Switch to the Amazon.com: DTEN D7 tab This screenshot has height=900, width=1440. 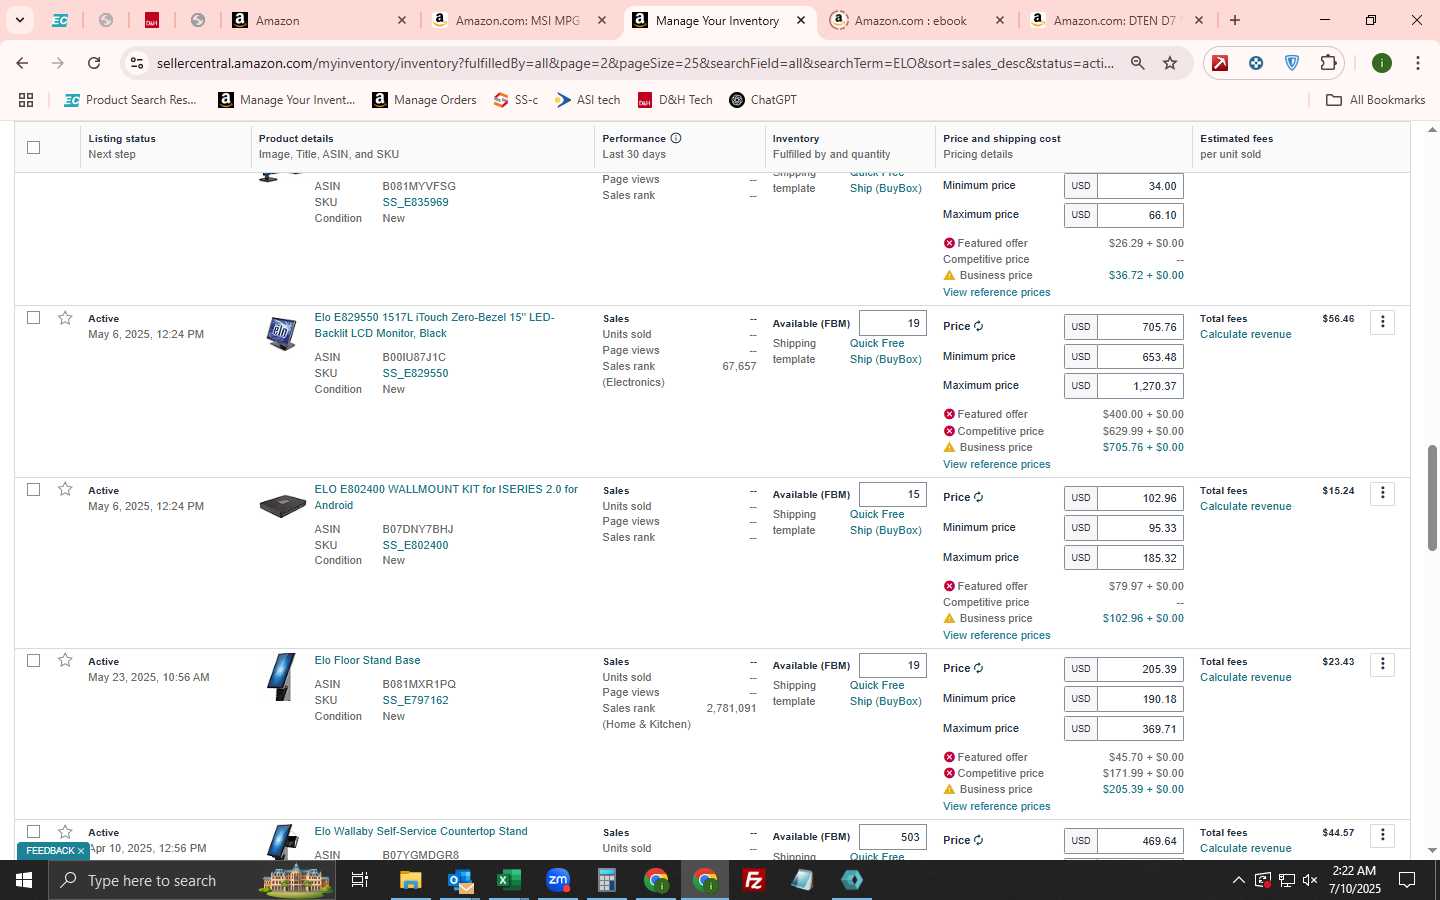1116,20
